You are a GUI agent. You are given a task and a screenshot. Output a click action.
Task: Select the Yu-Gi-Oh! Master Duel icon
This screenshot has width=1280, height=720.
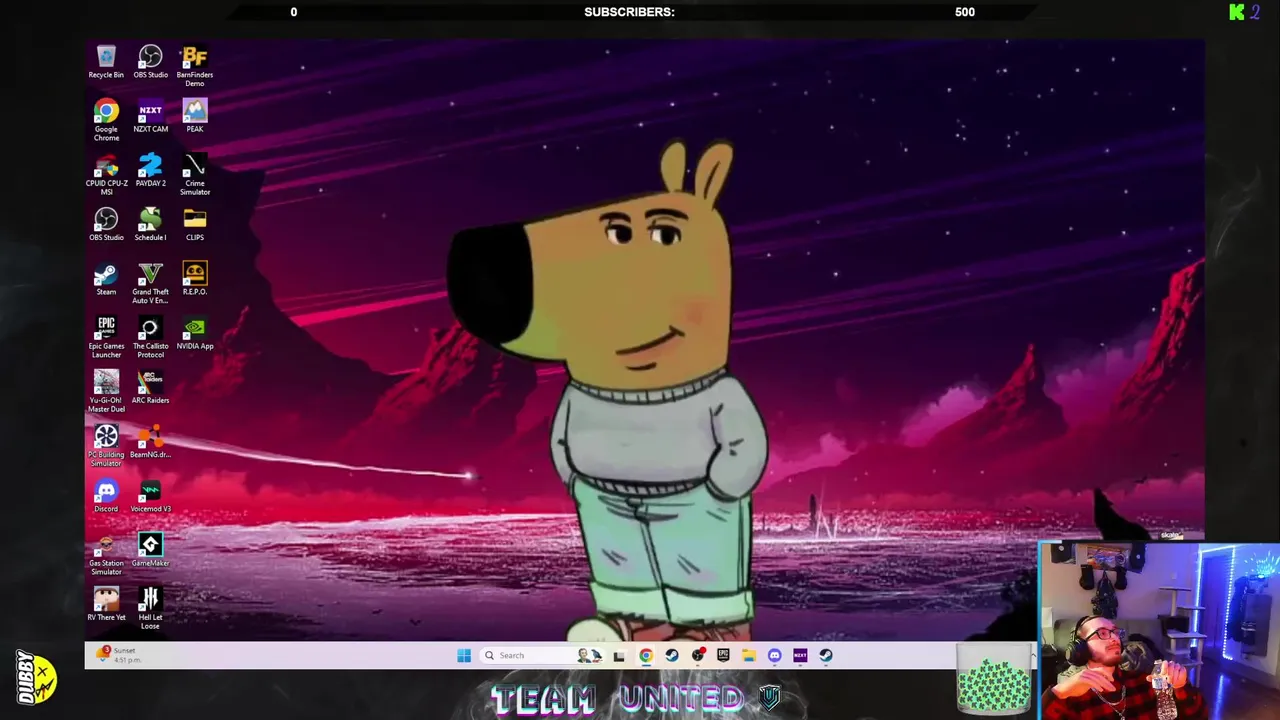[x=106, y=391]
